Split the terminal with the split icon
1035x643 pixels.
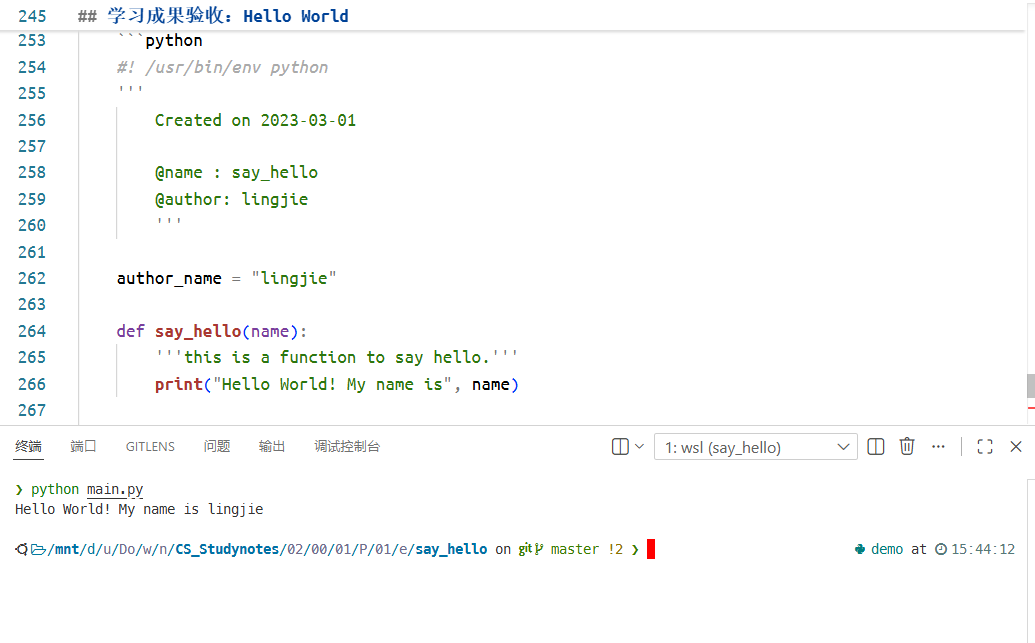pyautogui.click(x=876, y=447)
